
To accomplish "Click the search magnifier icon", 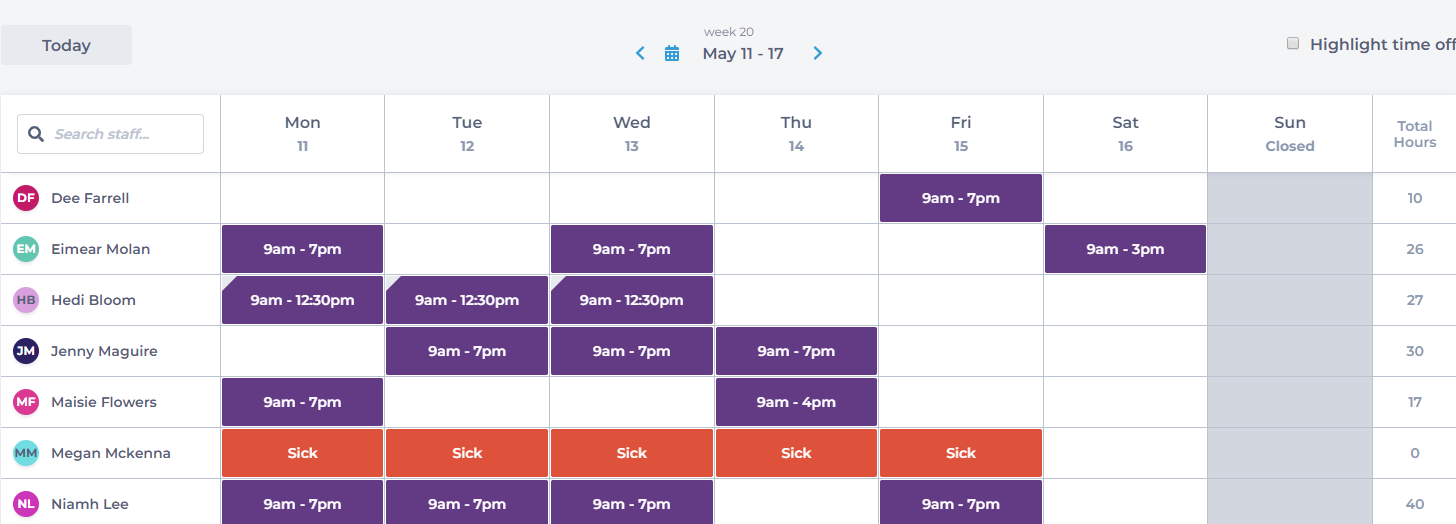I will pyautogui.click(x=36, y=134).
